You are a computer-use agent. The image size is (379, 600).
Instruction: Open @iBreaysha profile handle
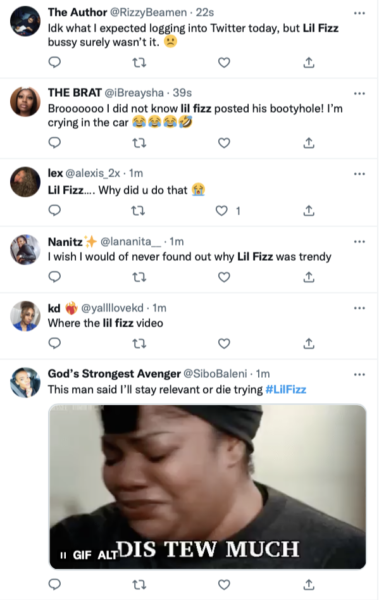point(134,93)
